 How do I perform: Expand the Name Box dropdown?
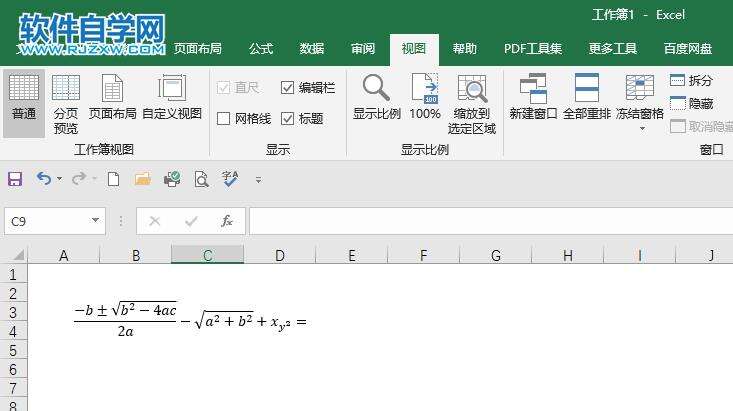(95, 220)
